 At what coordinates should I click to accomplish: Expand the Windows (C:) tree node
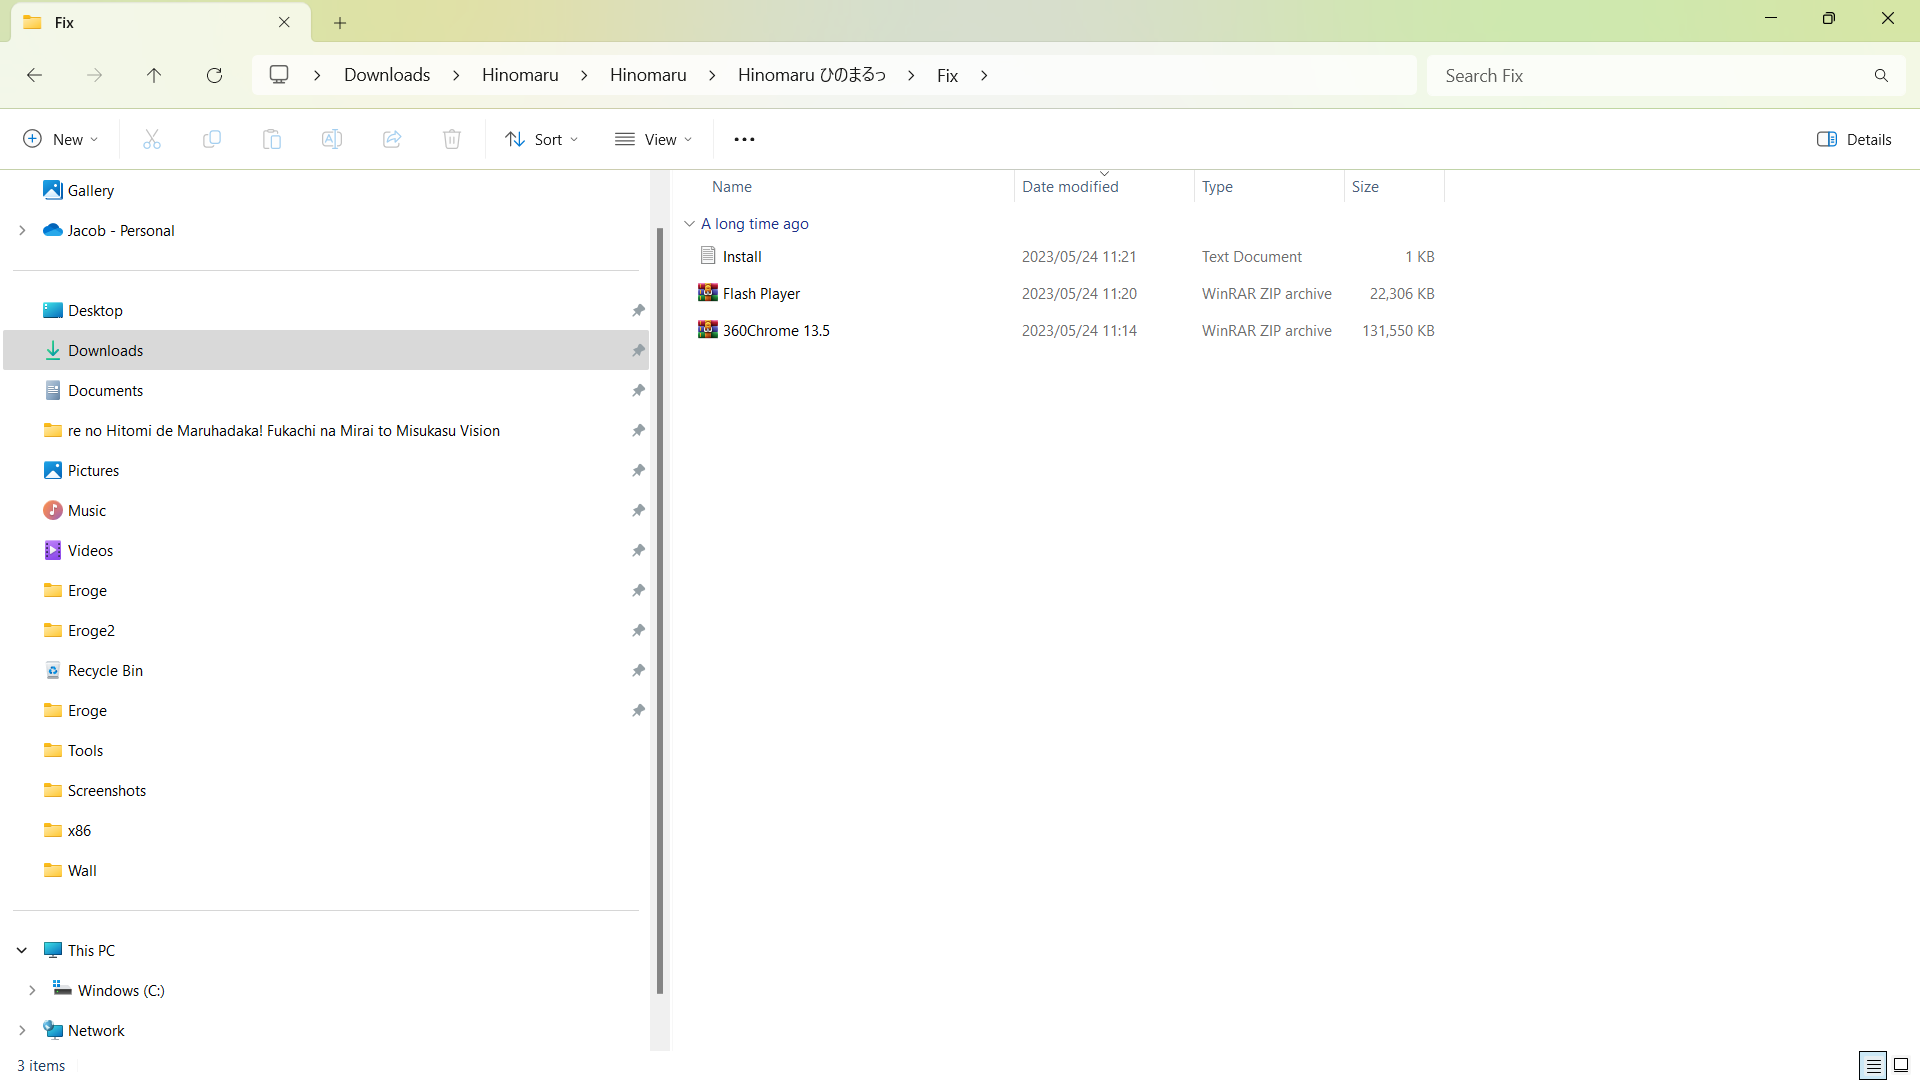coord(32,990)
